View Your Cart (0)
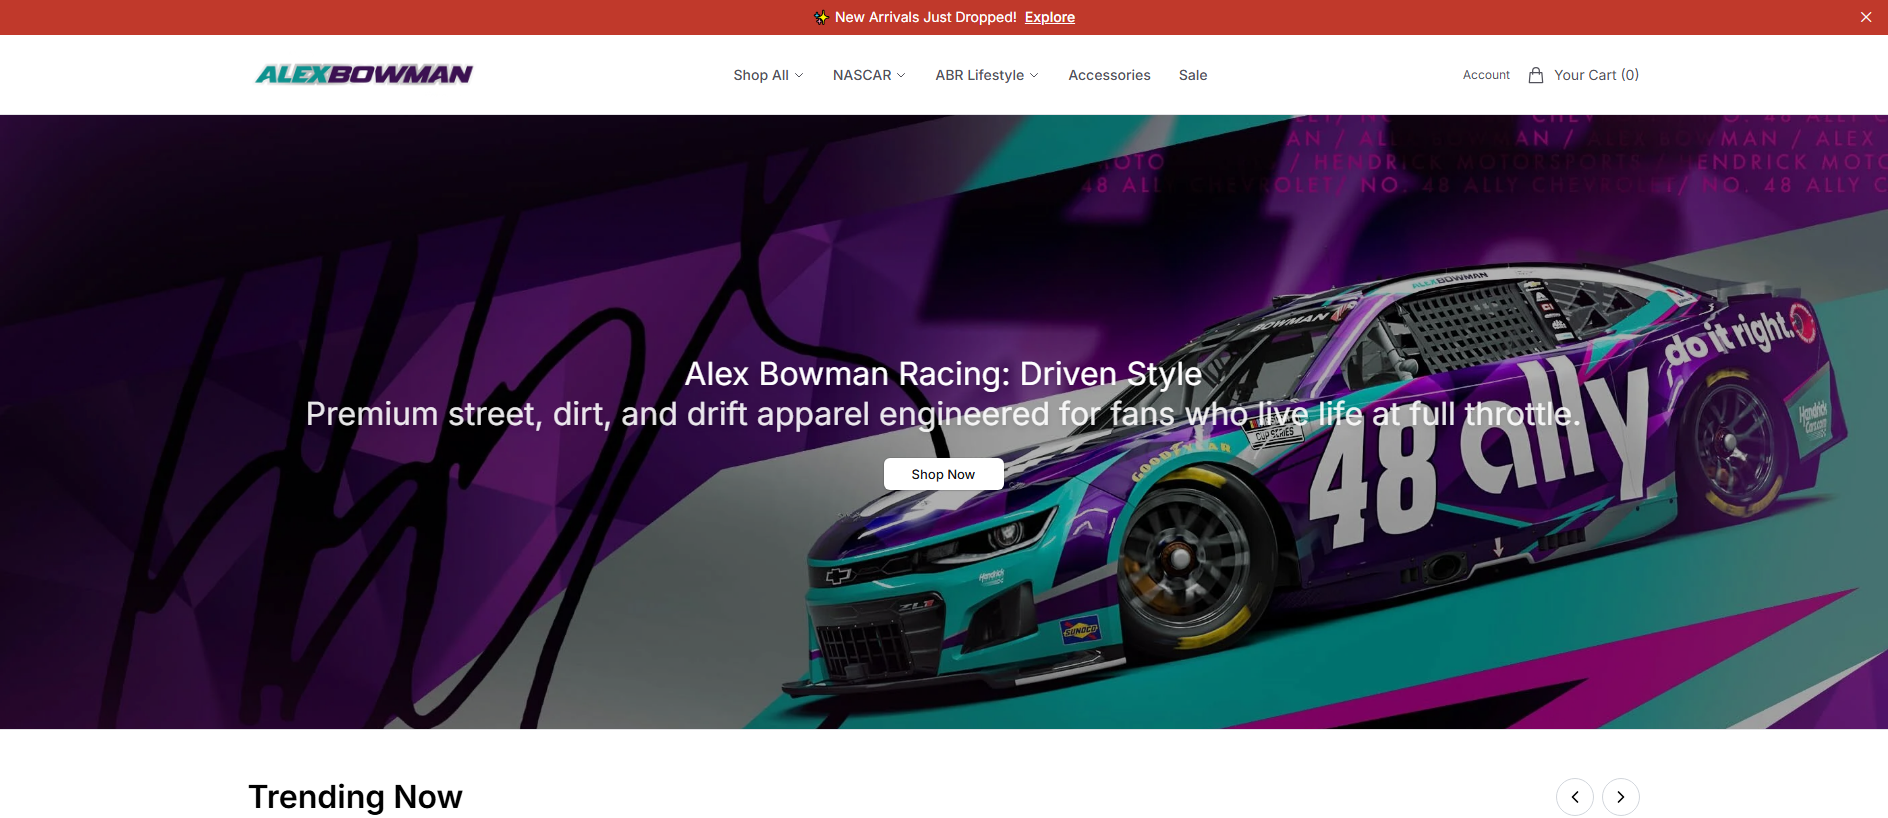 [1596, 75]
